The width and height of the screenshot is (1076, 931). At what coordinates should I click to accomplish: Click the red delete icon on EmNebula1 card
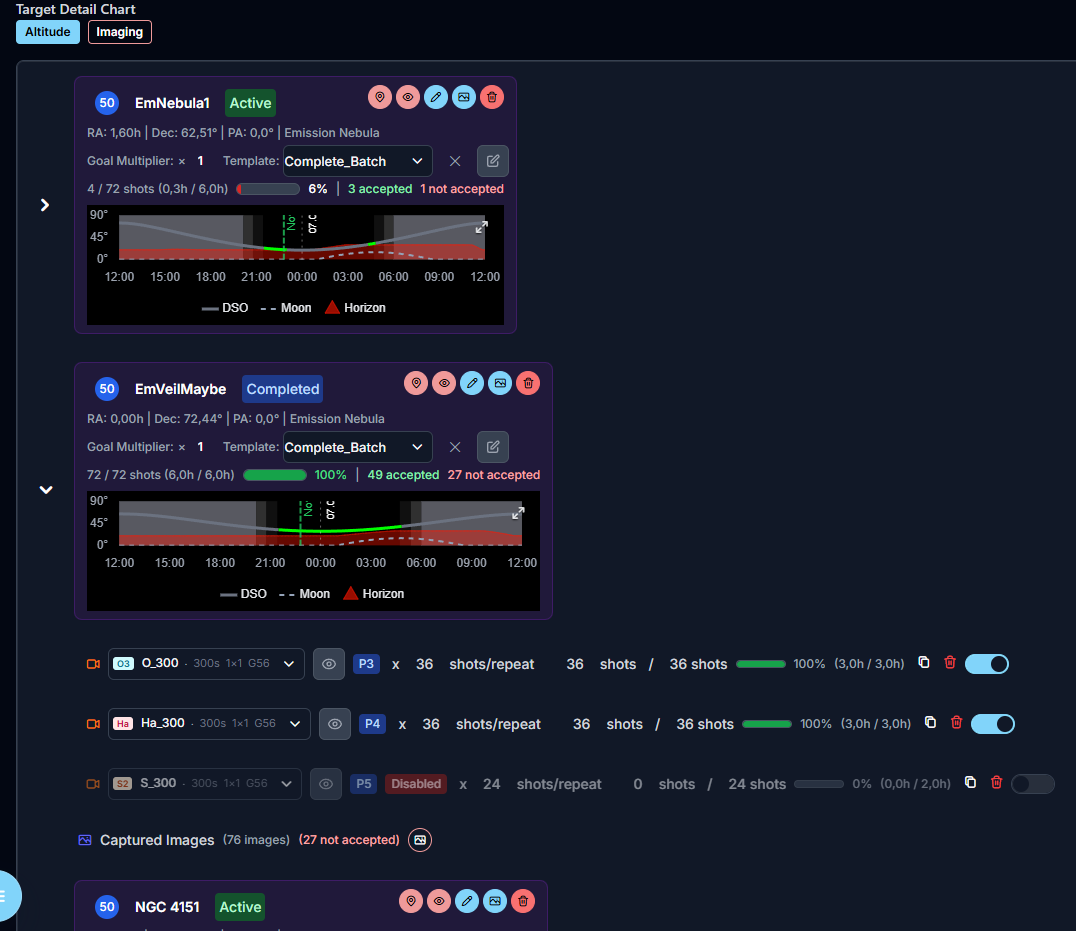[x=491, y=97]
